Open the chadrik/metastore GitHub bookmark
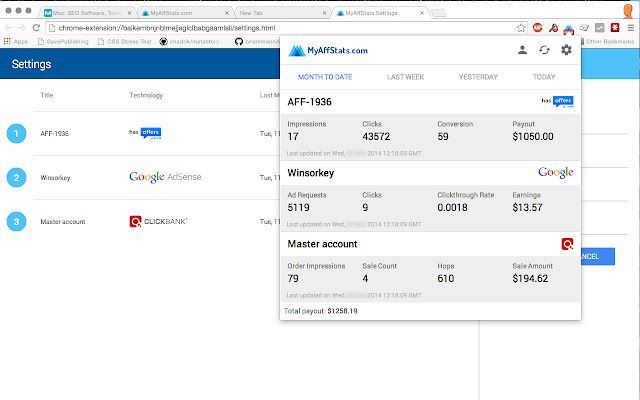The image size is (640, 400). 189,42
